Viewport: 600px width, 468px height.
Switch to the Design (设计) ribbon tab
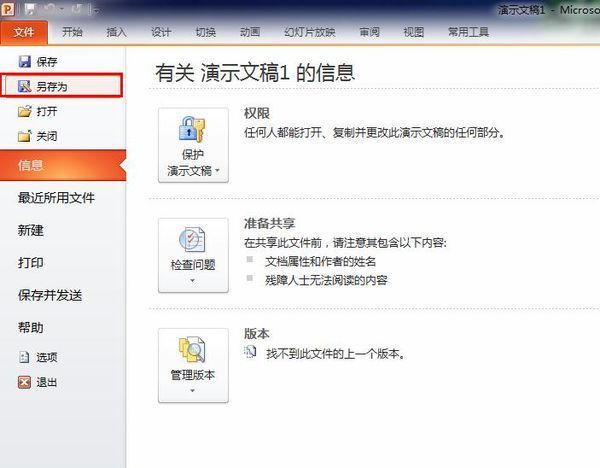pos(161,31)
